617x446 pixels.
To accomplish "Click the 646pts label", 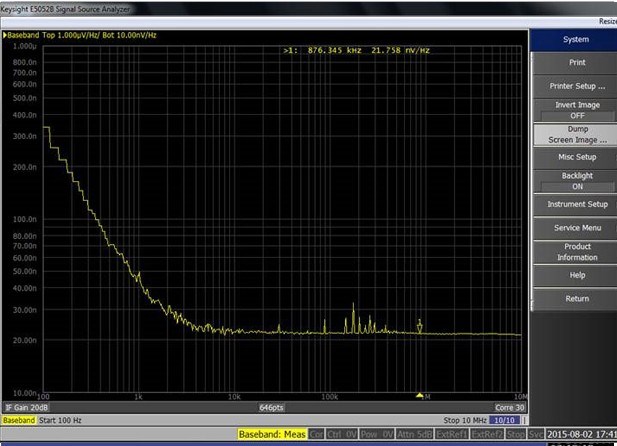I will pyautogui.click(x=271, y=407).
